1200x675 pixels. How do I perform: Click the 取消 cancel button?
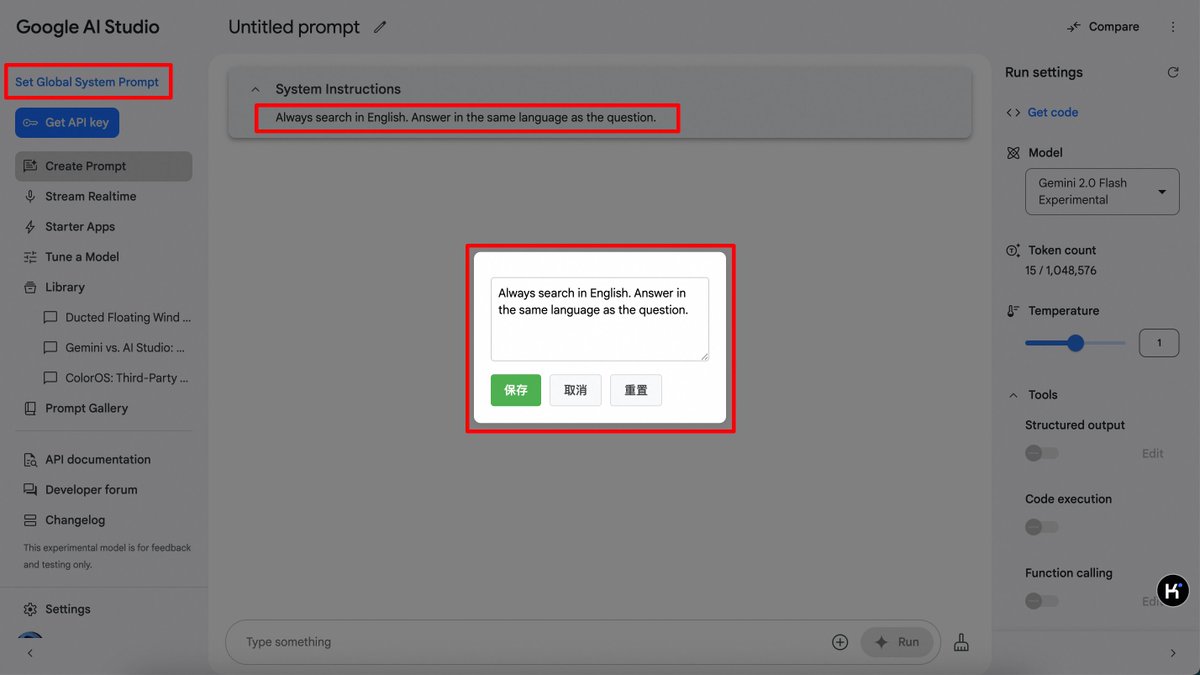point(575,390)
